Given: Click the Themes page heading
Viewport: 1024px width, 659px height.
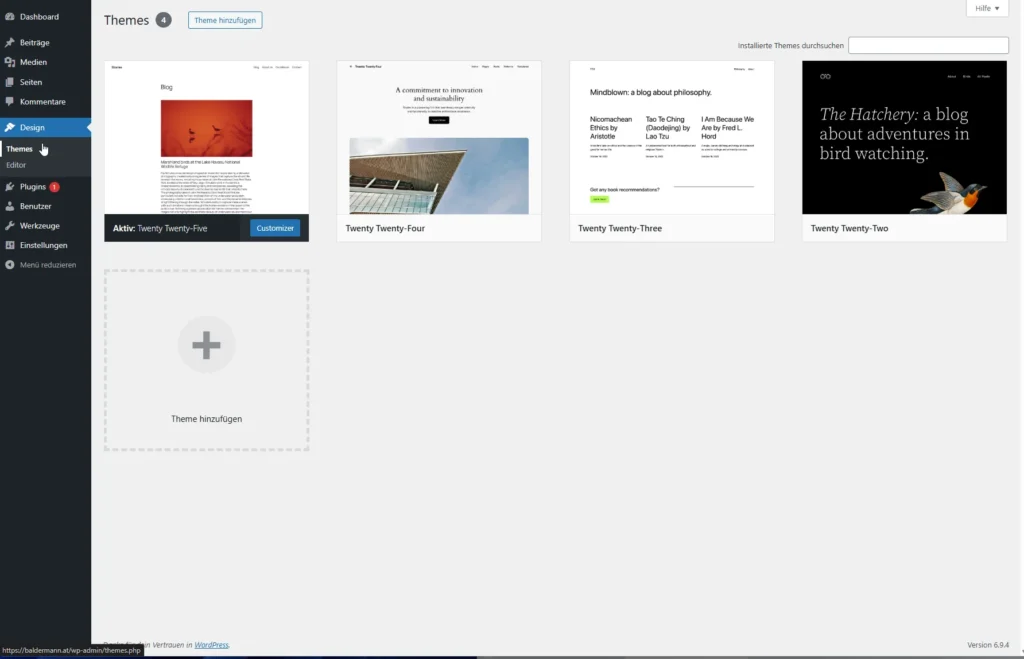Looking at the screenshot, I should (127, 20).
